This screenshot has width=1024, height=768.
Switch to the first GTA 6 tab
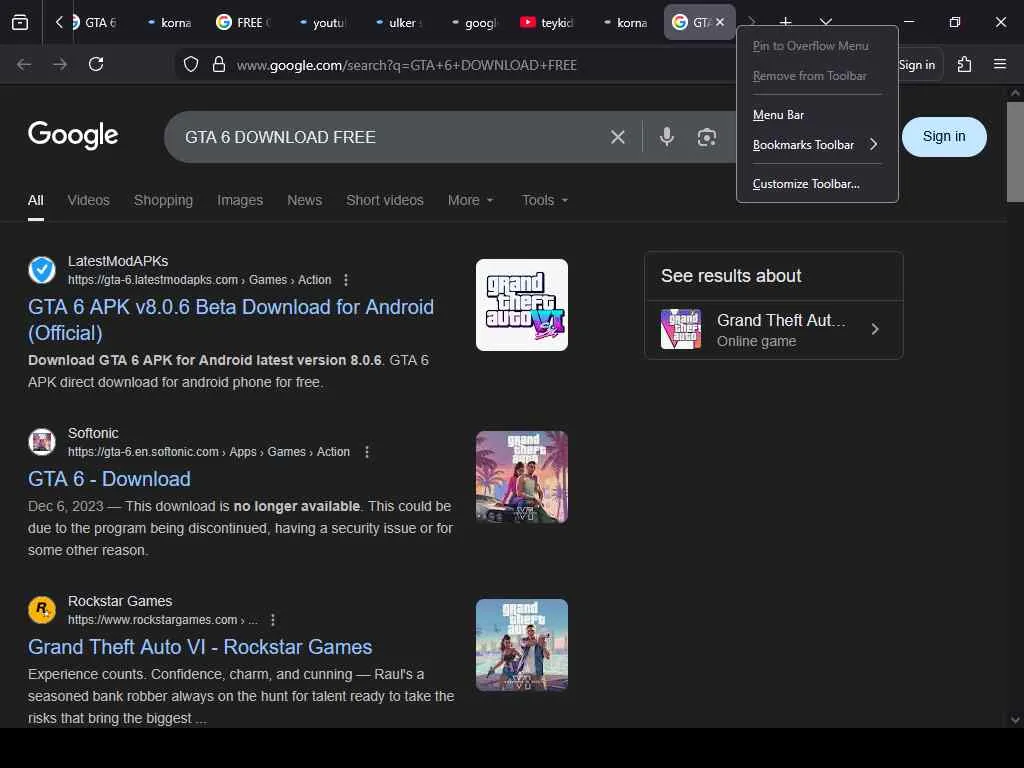point(95,22)
